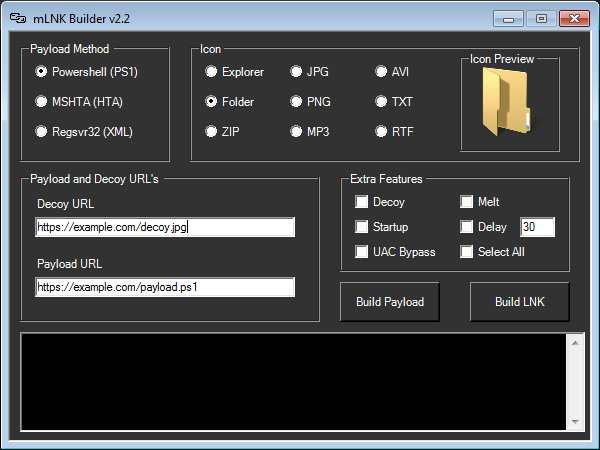Click the folder icon in Icon Preview

tap(509, 105)
